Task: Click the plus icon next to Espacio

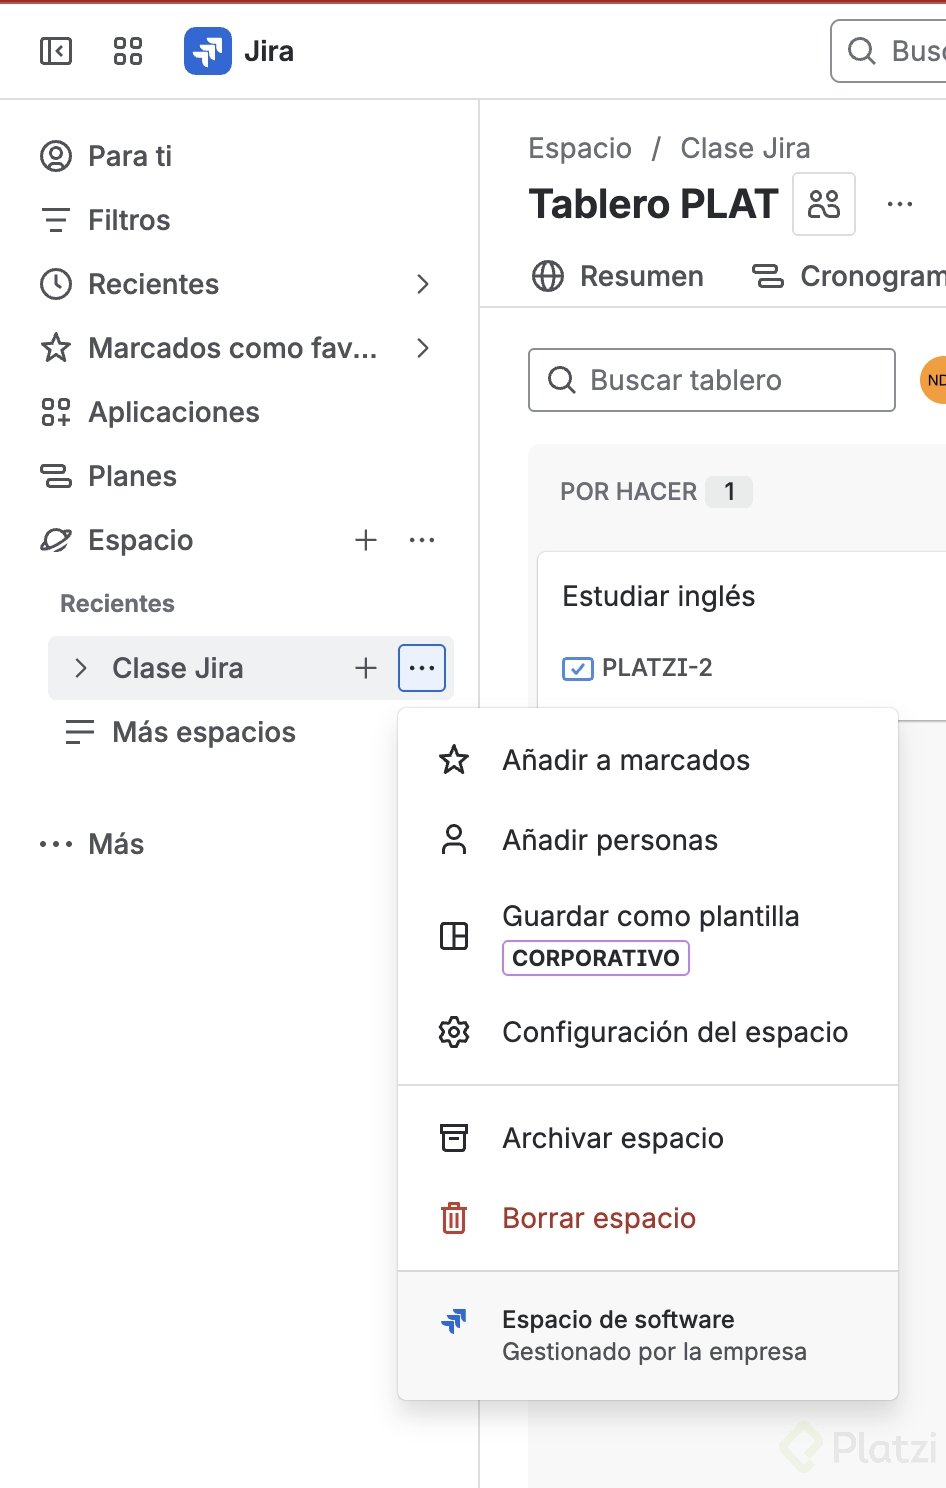Action: click(x=366, y=540)
